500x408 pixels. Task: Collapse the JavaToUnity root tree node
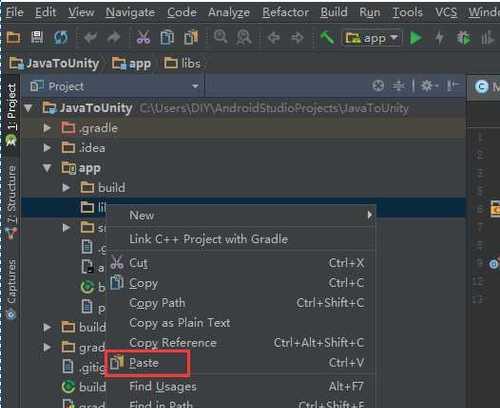tap(29, 108)
